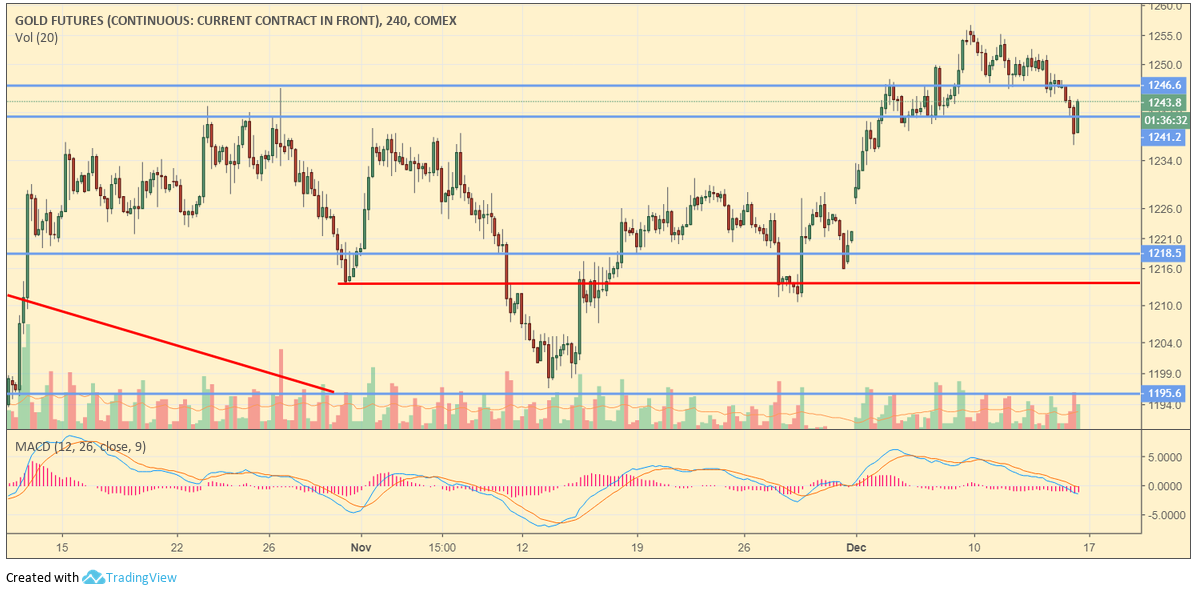
Task: Click the 15:00 time axis label
Action: [x=442, y=547]
